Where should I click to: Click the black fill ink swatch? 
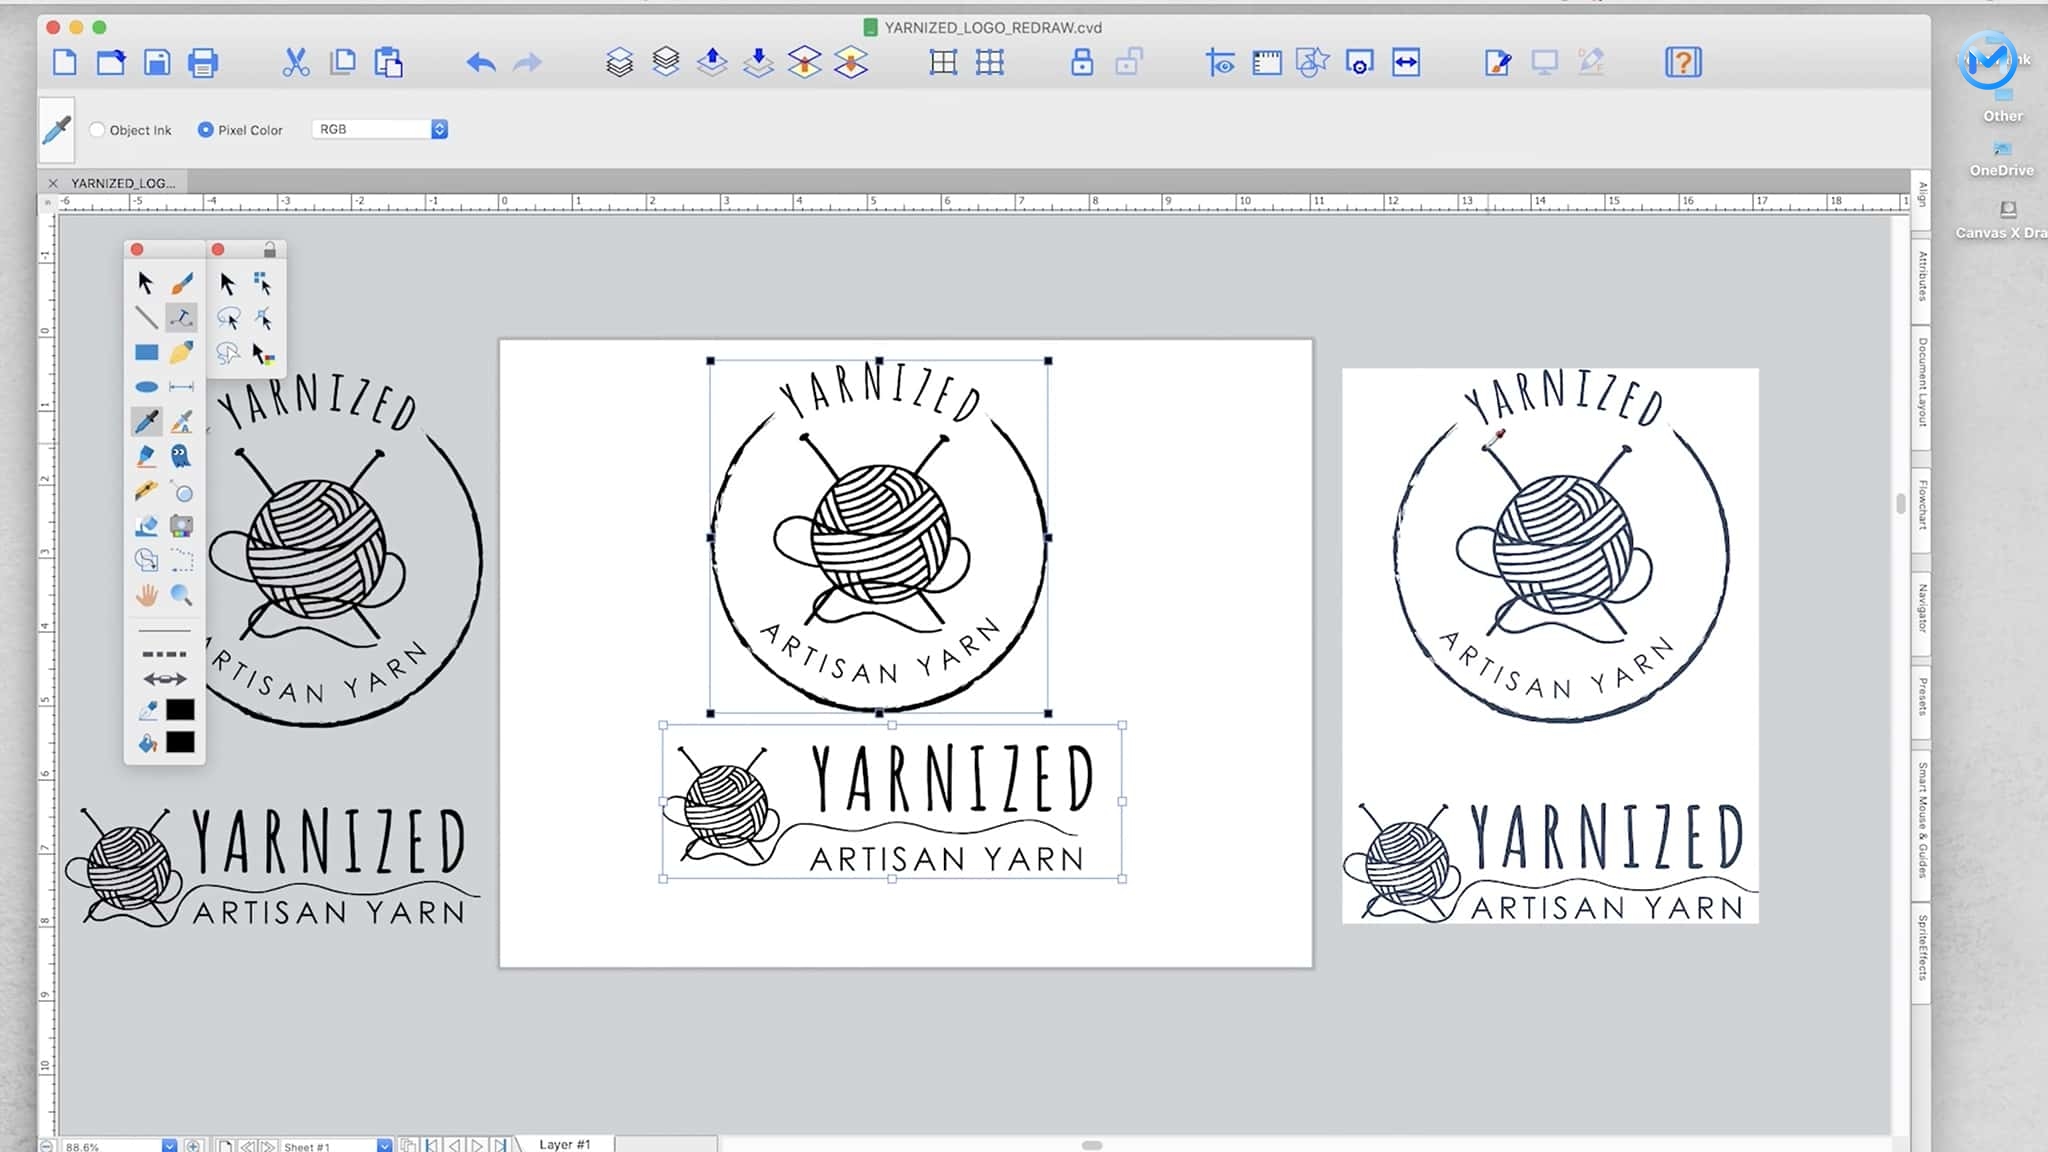click(180, 742)
